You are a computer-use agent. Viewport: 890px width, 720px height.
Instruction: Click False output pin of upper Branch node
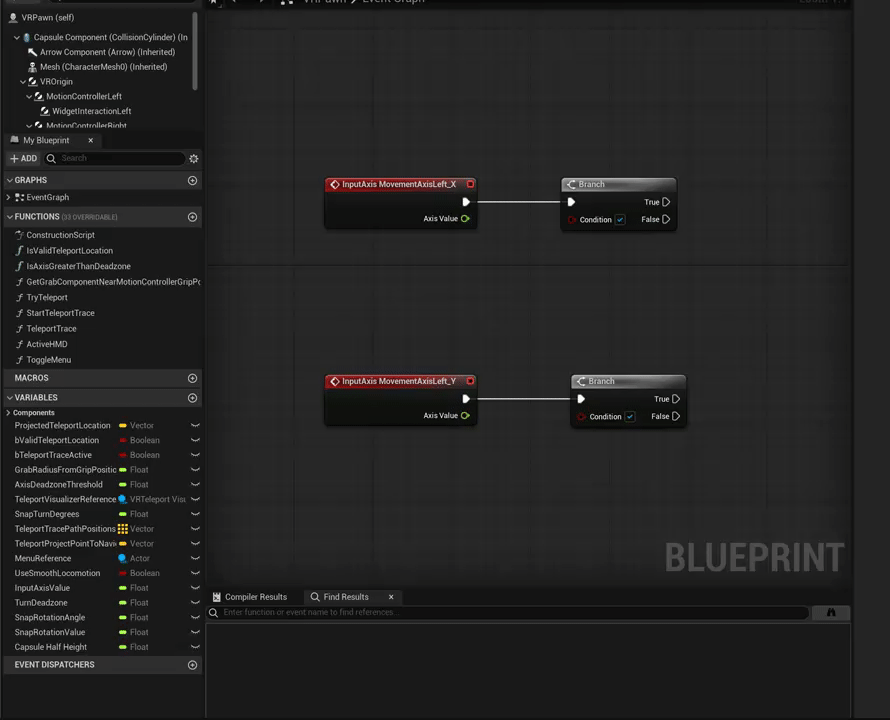(x=666, y=219)
